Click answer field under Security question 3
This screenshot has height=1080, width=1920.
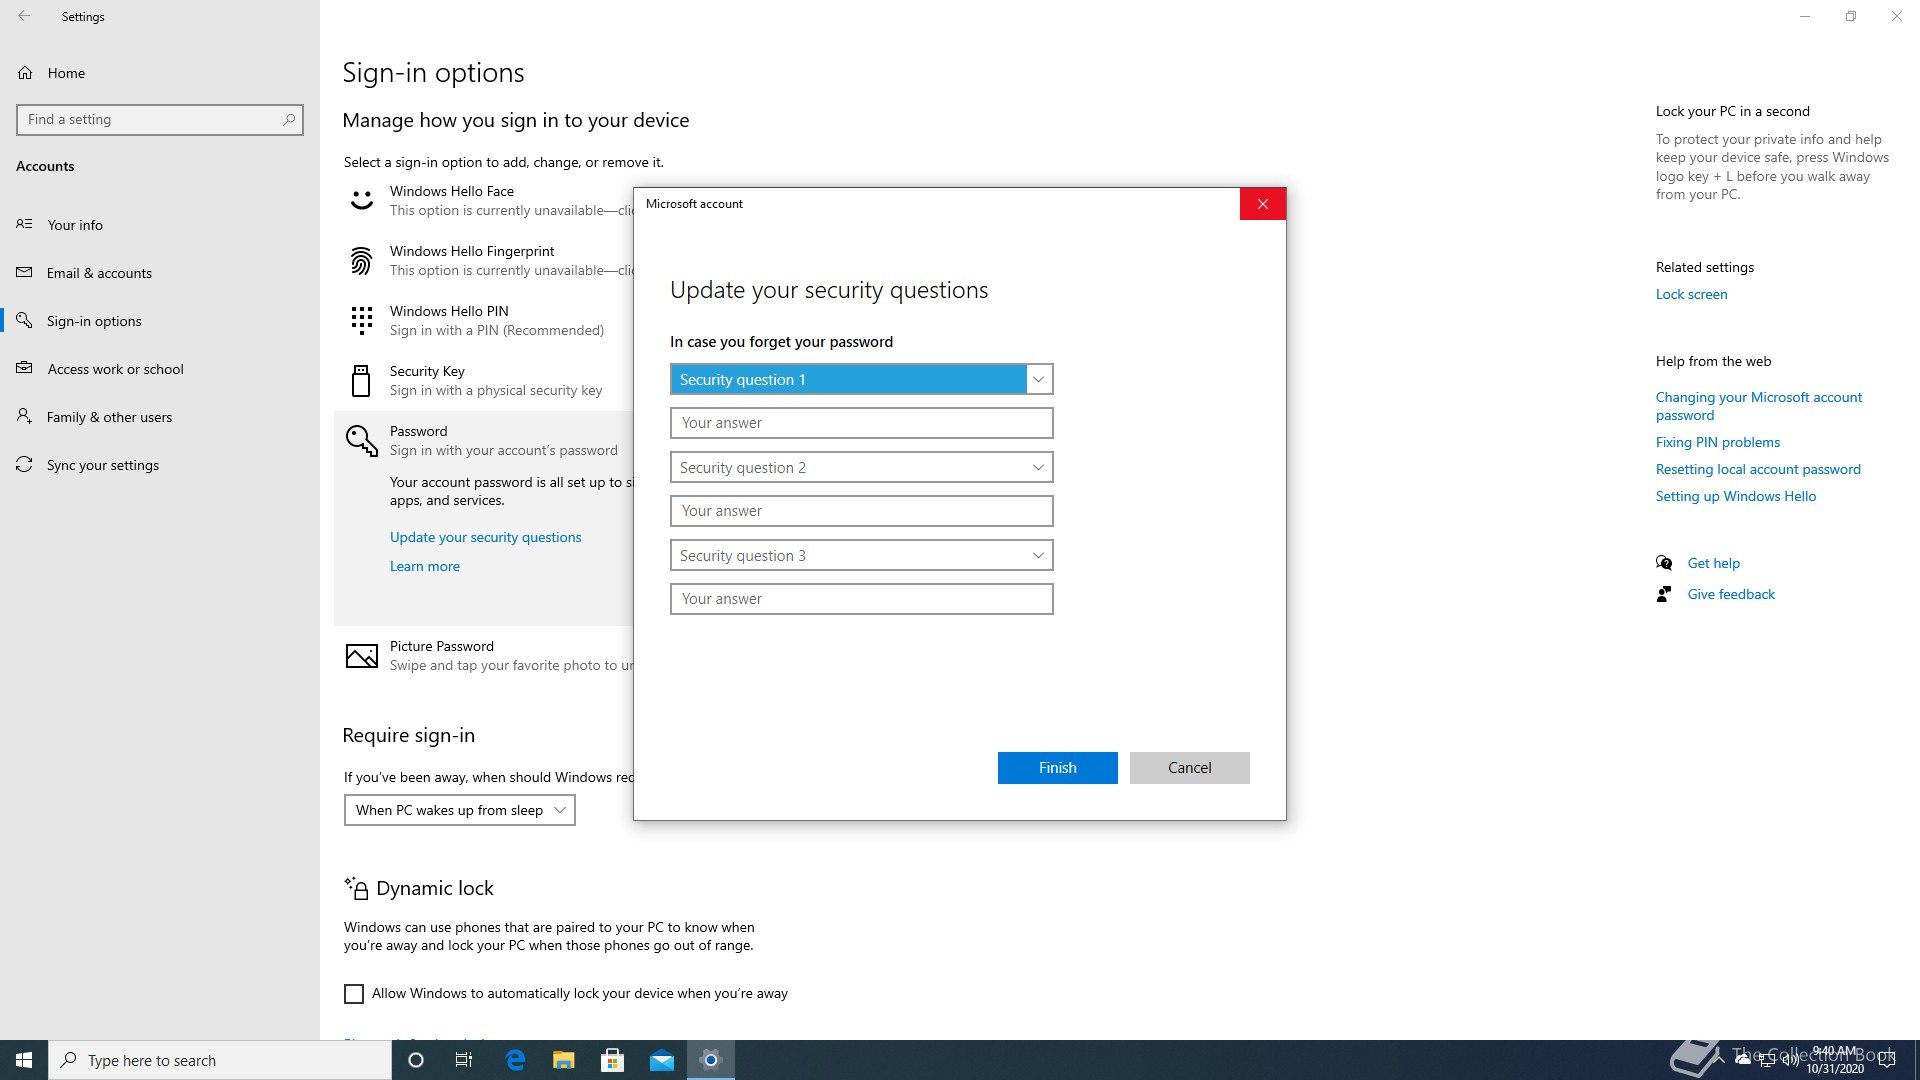point(861,599)
